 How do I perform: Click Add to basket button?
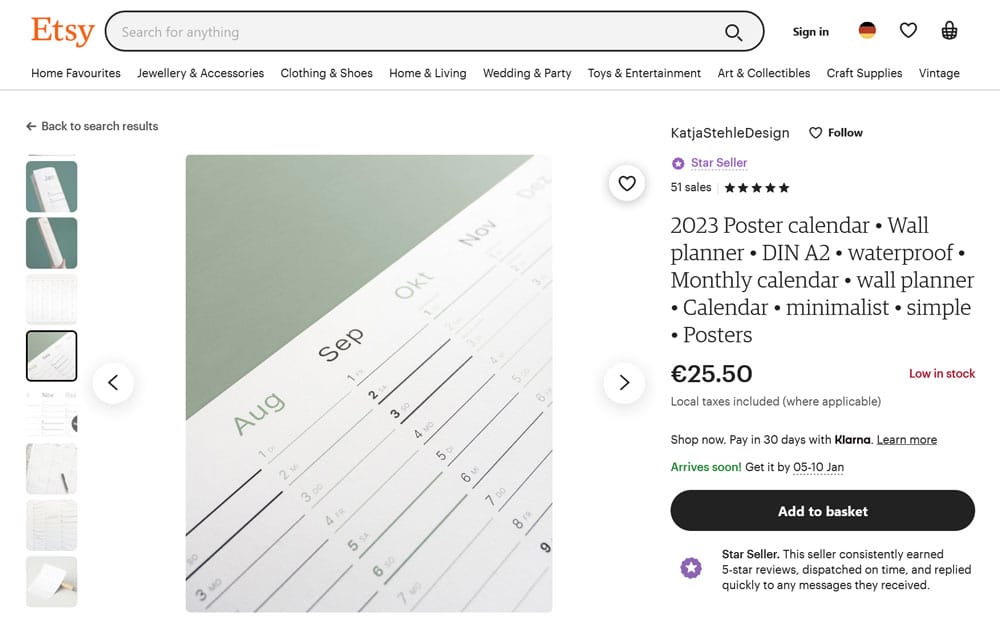click(x=822, y=511)
